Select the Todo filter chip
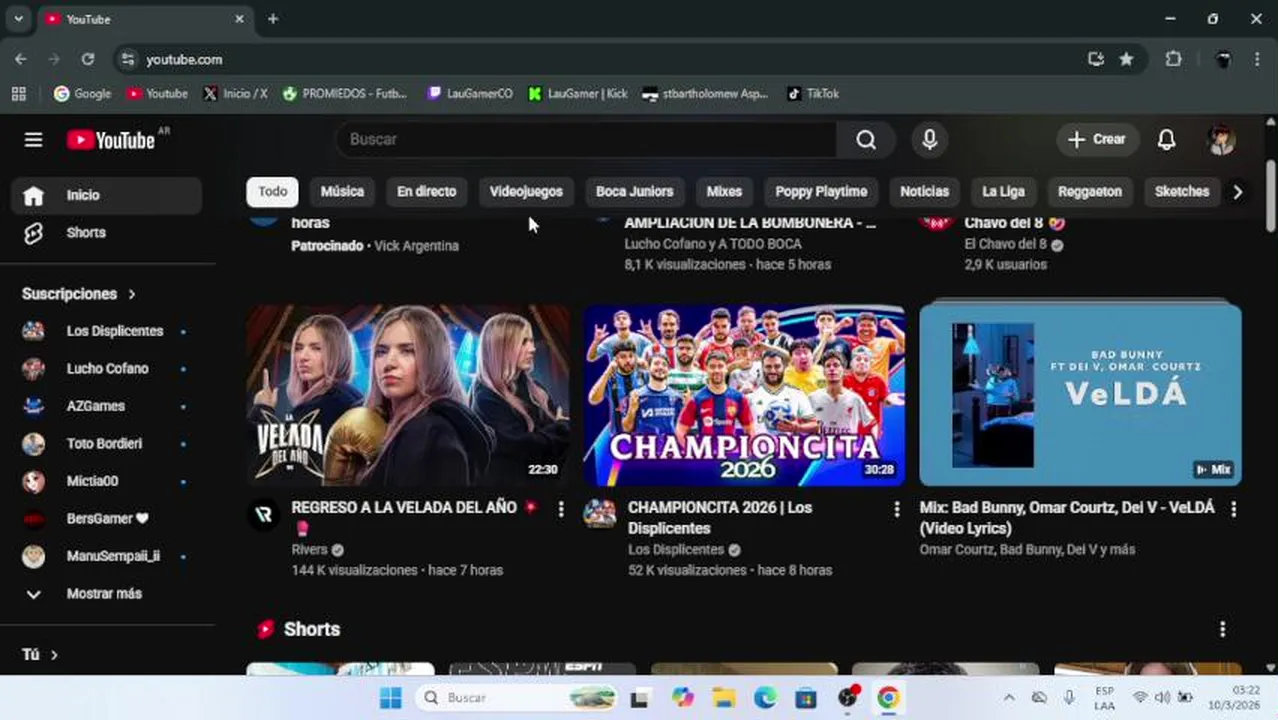The width and height of the screenshot is (1278, 720). pyautogui.click(x=272, y=191)
